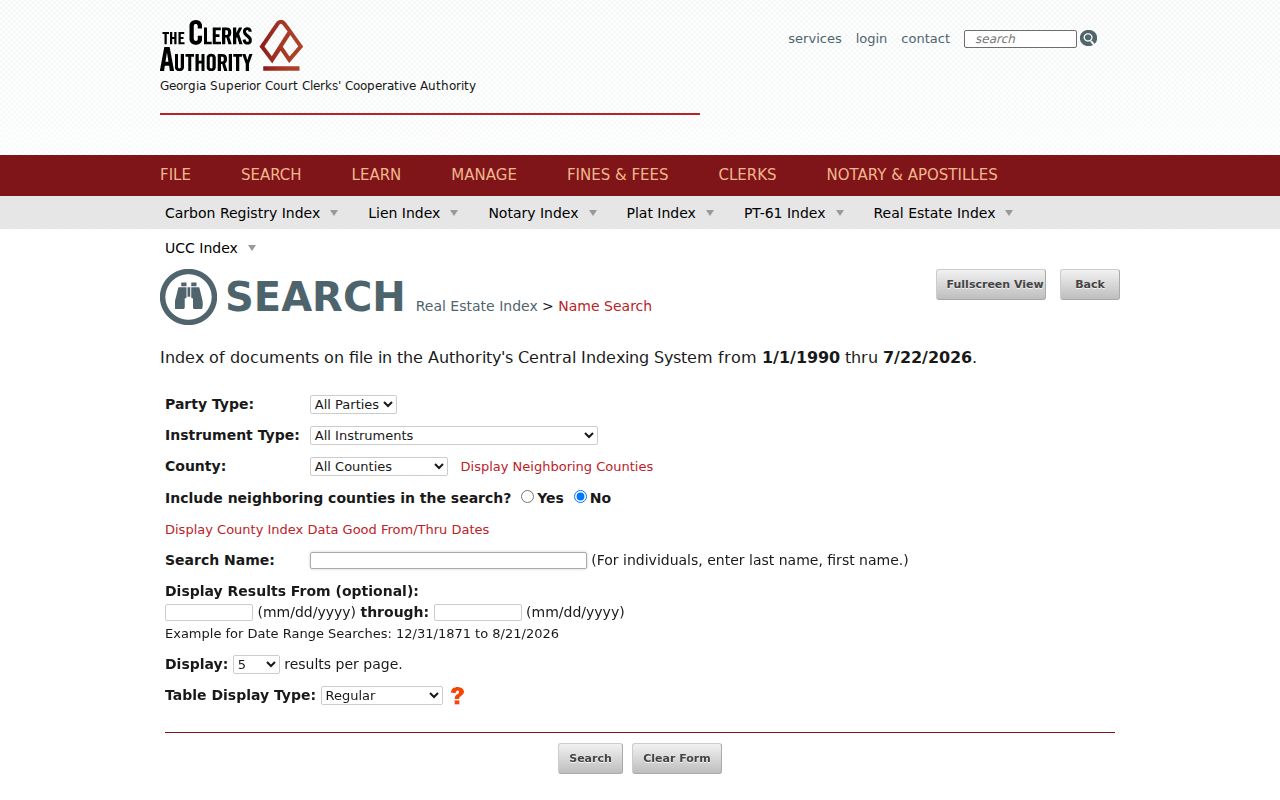Click the binoculars search icon

[x=188, y=297]
